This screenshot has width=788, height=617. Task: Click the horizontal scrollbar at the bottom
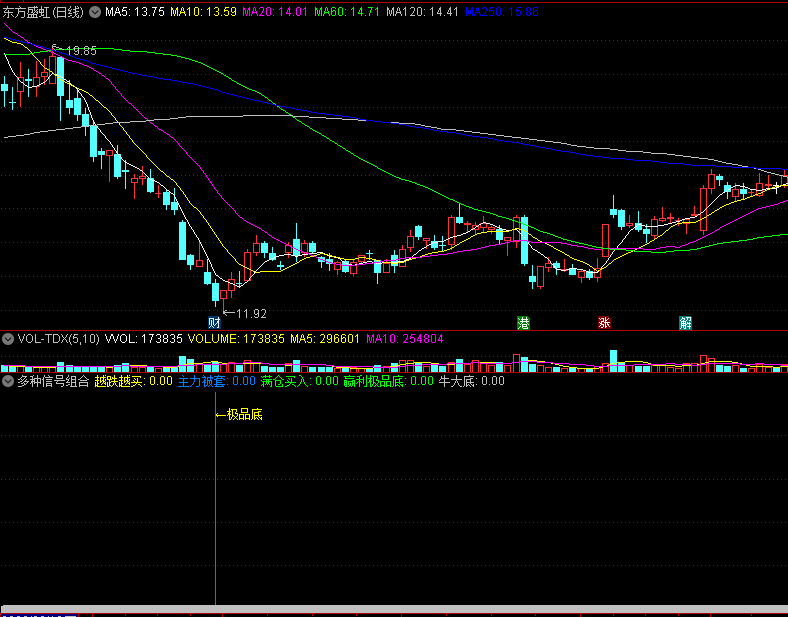(x=394, y=609)
